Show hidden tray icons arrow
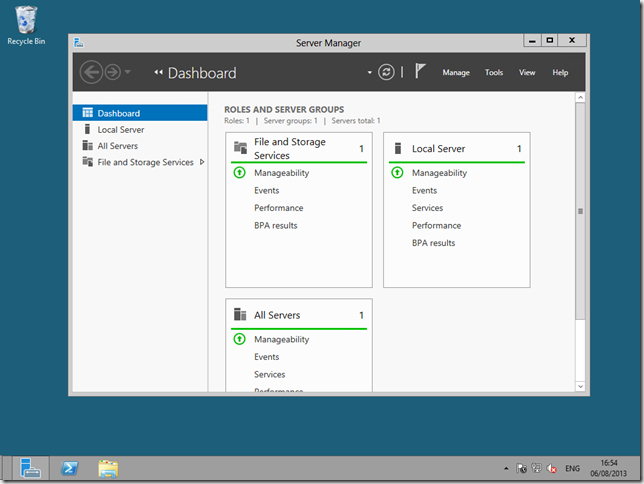 (506, 468)
